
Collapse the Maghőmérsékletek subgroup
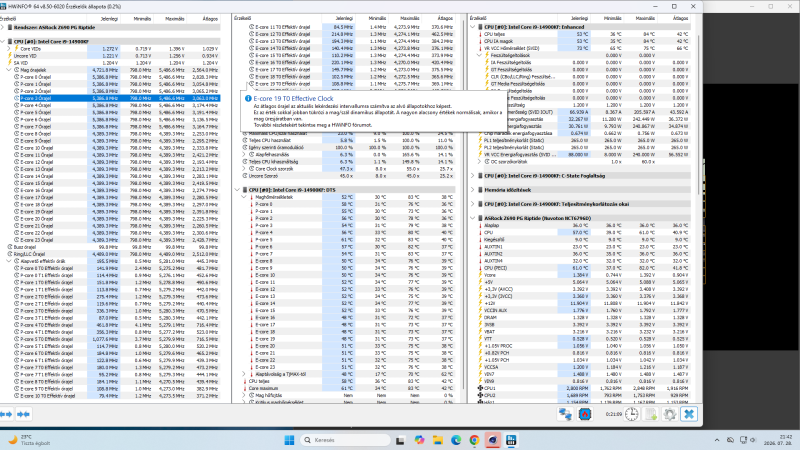click(x=244, y=197)
